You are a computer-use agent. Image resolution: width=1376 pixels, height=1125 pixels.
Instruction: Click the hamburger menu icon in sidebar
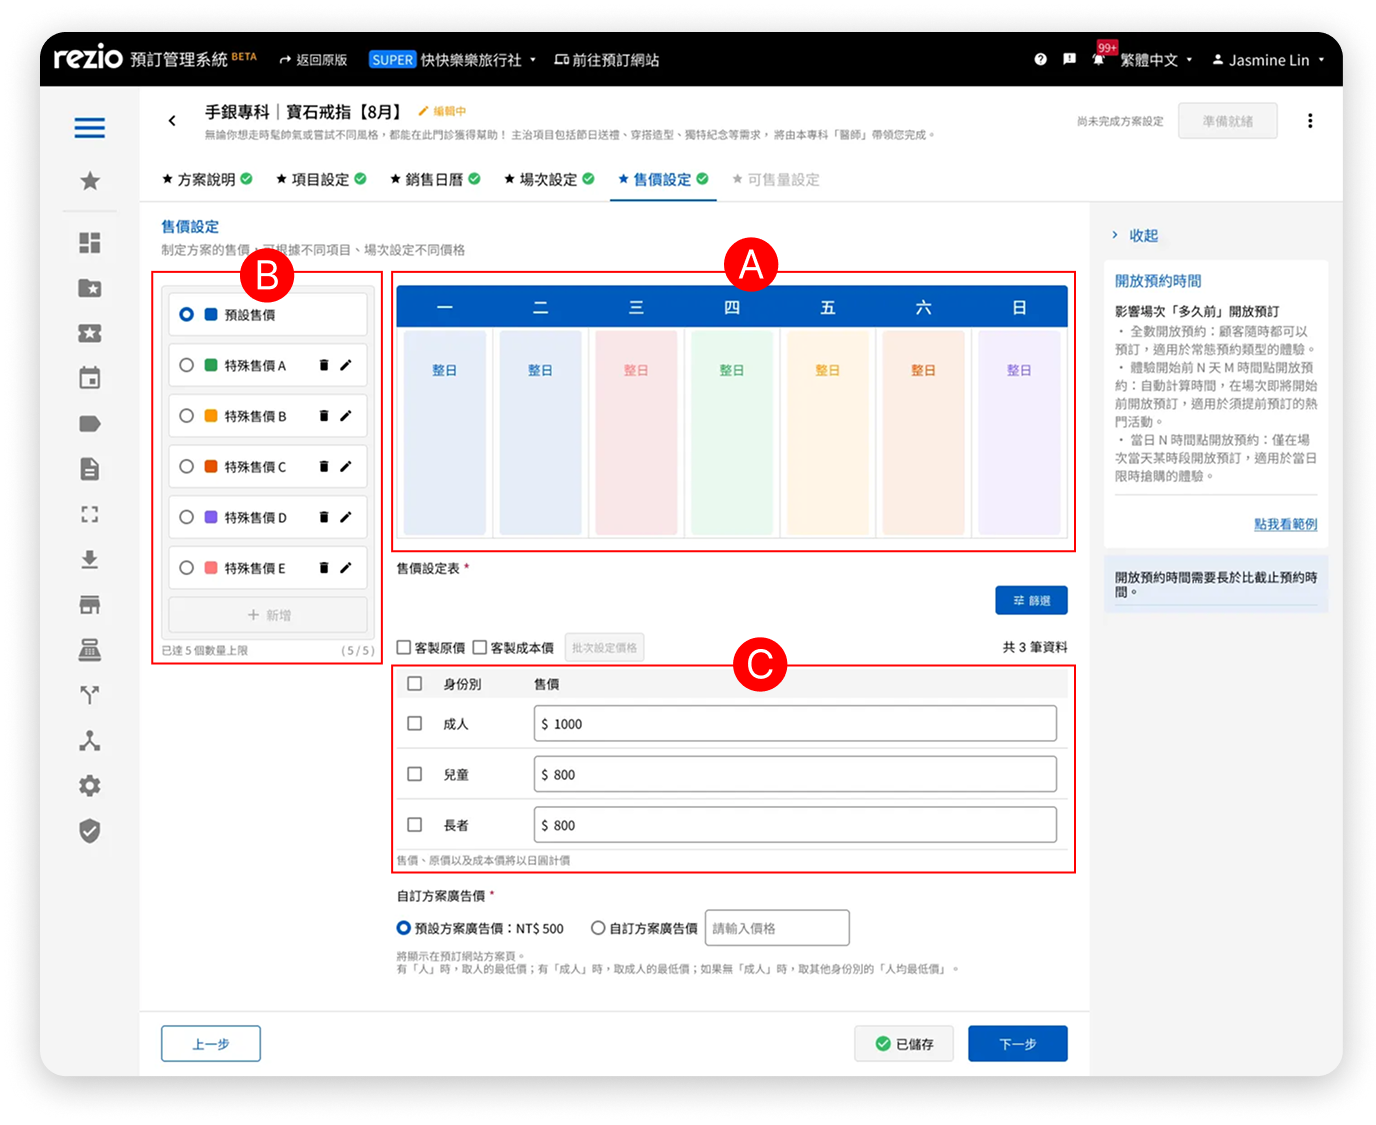(89, 128)
